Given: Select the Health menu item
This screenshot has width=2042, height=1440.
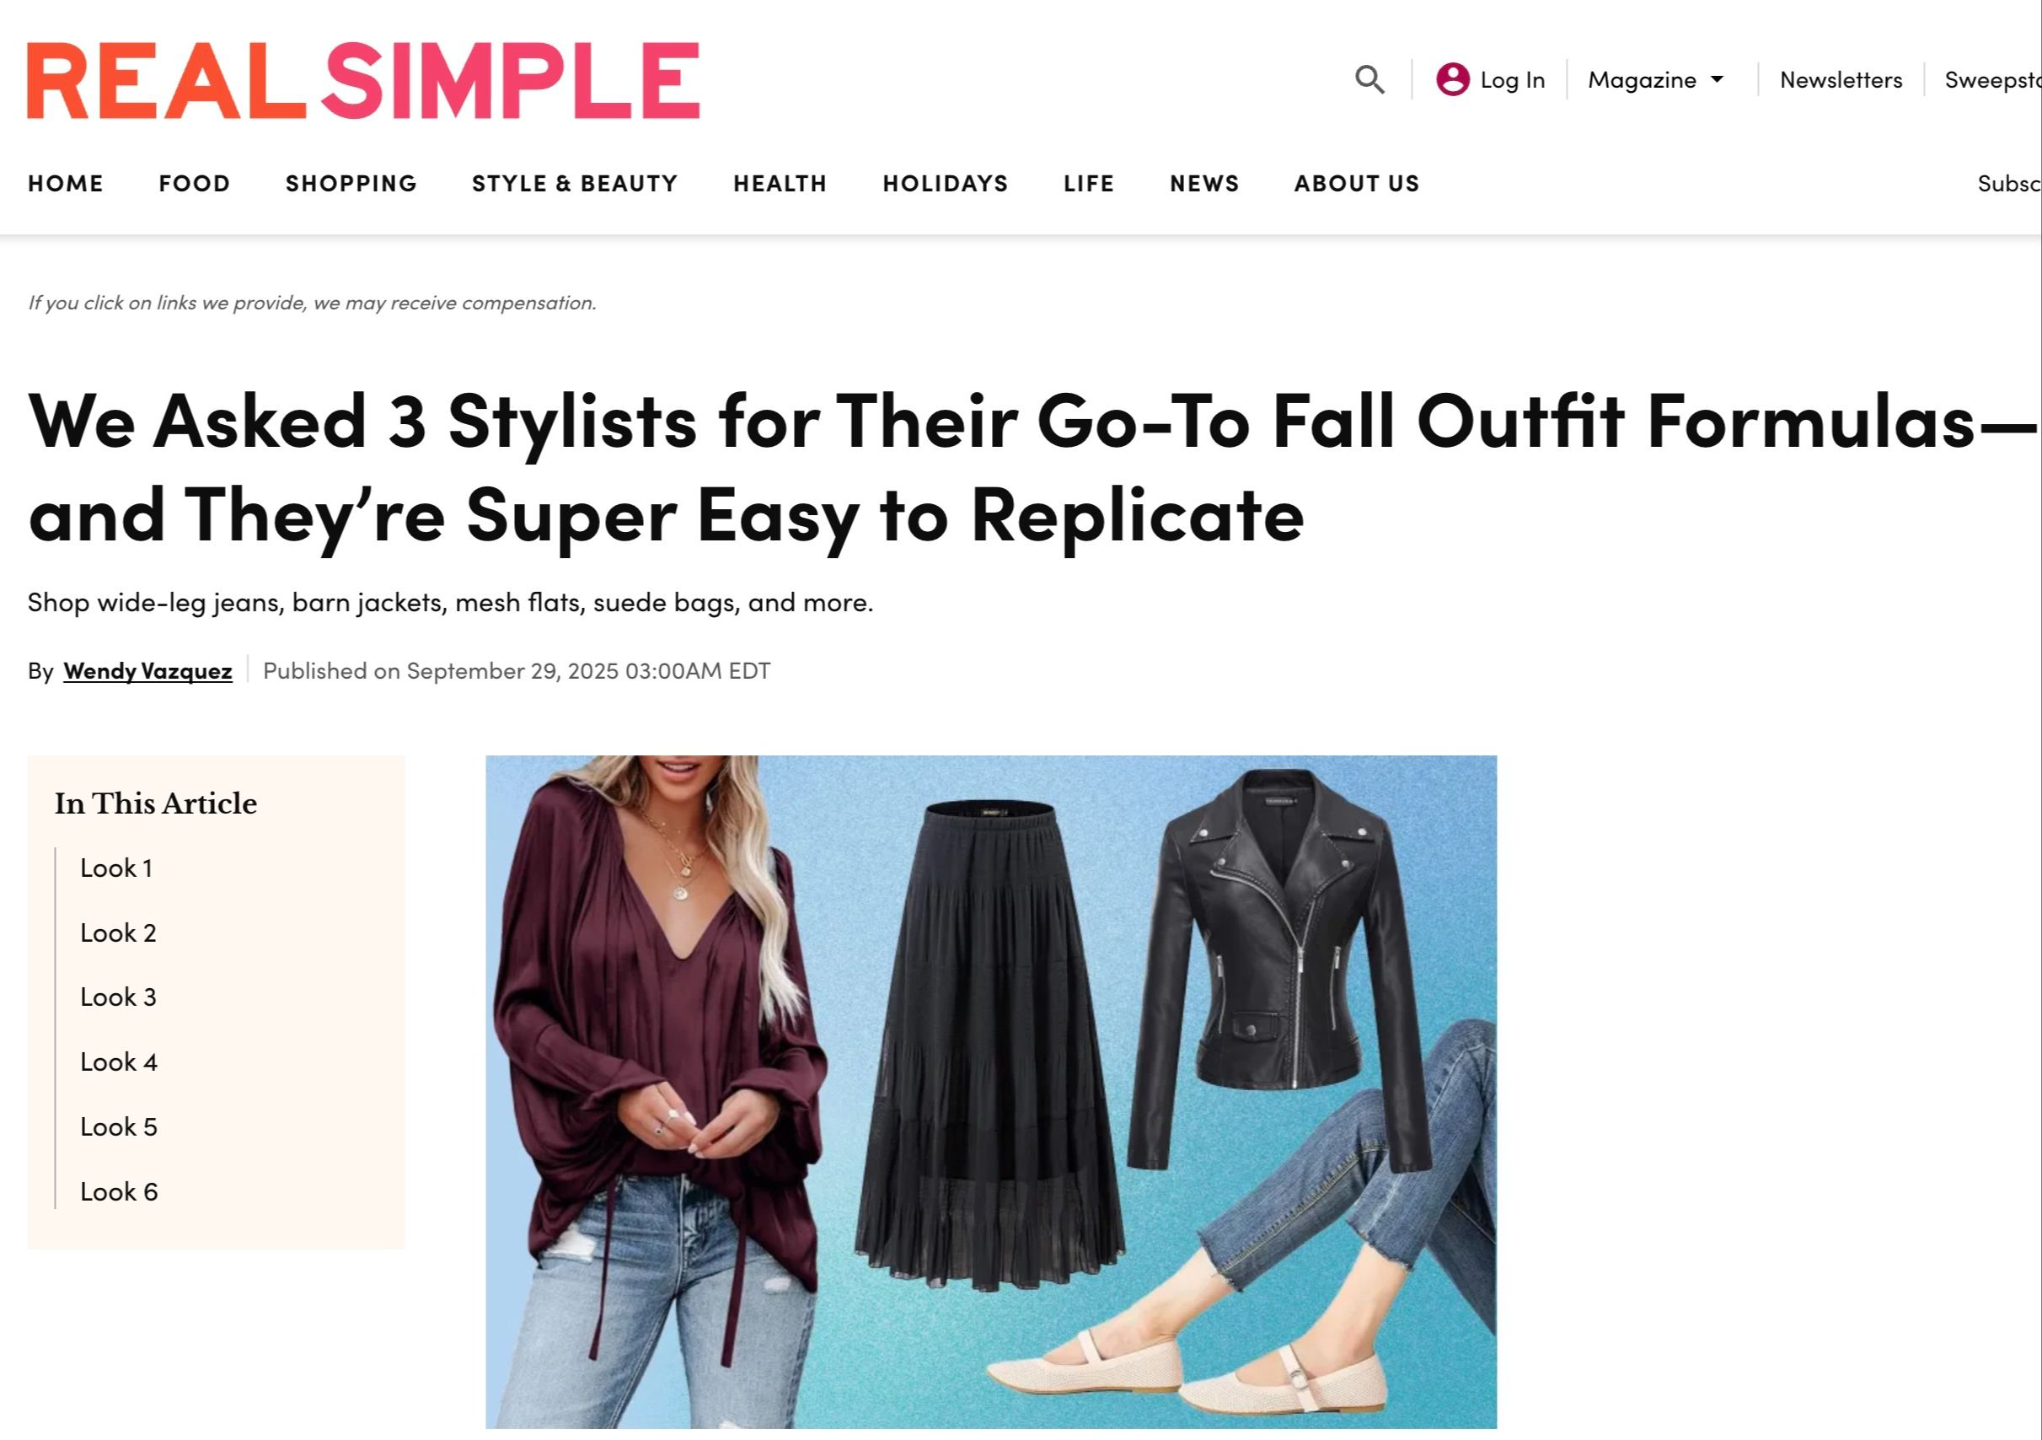Looking at the screenshot, I should (x=780, y=183).
